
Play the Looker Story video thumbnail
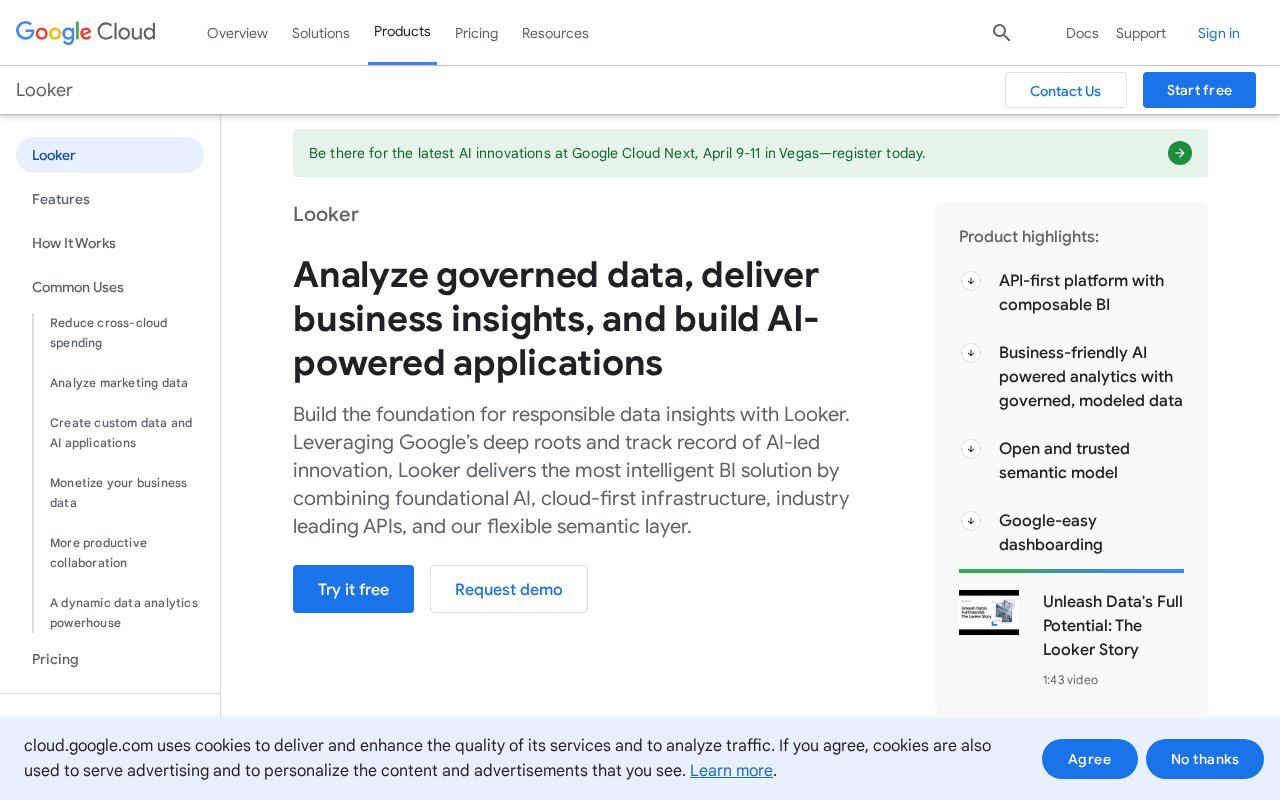click(989, 612)
